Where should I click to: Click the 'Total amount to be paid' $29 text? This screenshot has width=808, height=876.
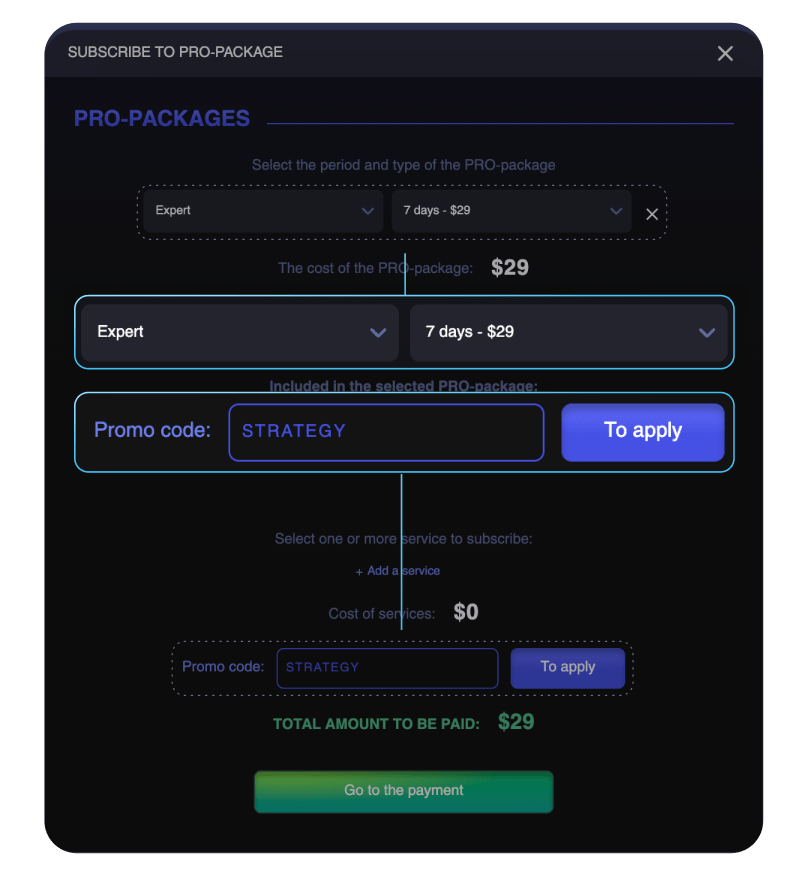516,722
